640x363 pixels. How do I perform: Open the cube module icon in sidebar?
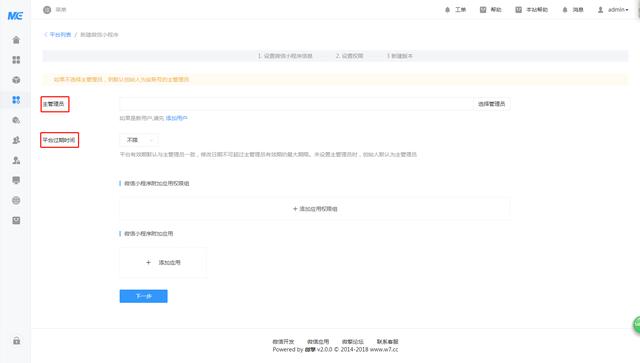[x=16, y=80]
